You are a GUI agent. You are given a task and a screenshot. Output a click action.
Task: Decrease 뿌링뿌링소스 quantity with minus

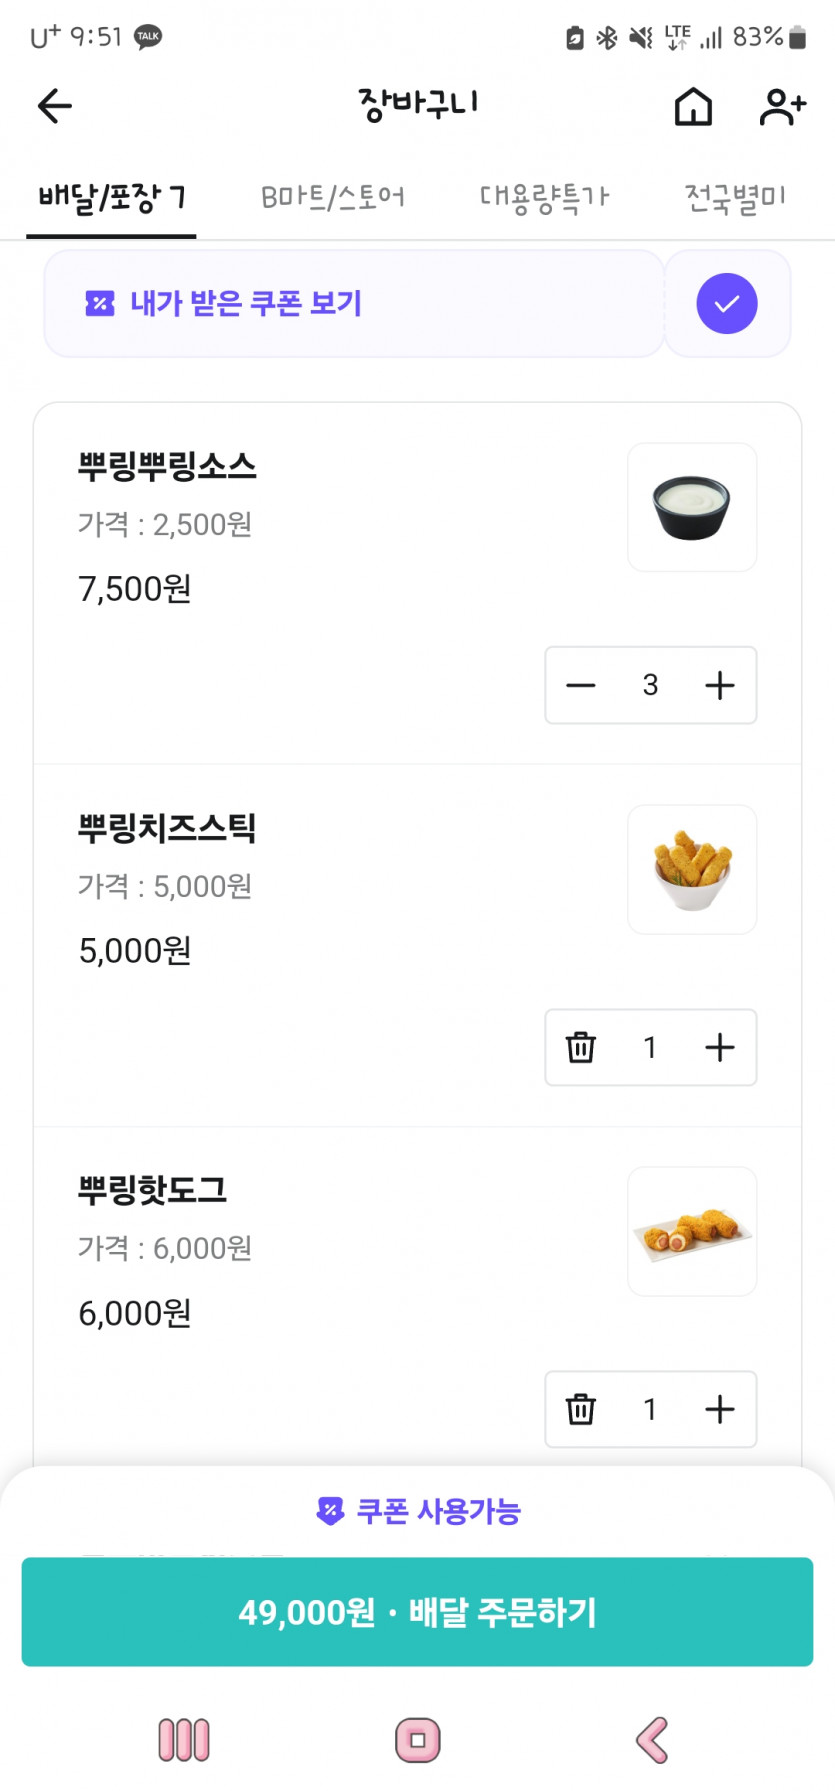coord(581,685)
